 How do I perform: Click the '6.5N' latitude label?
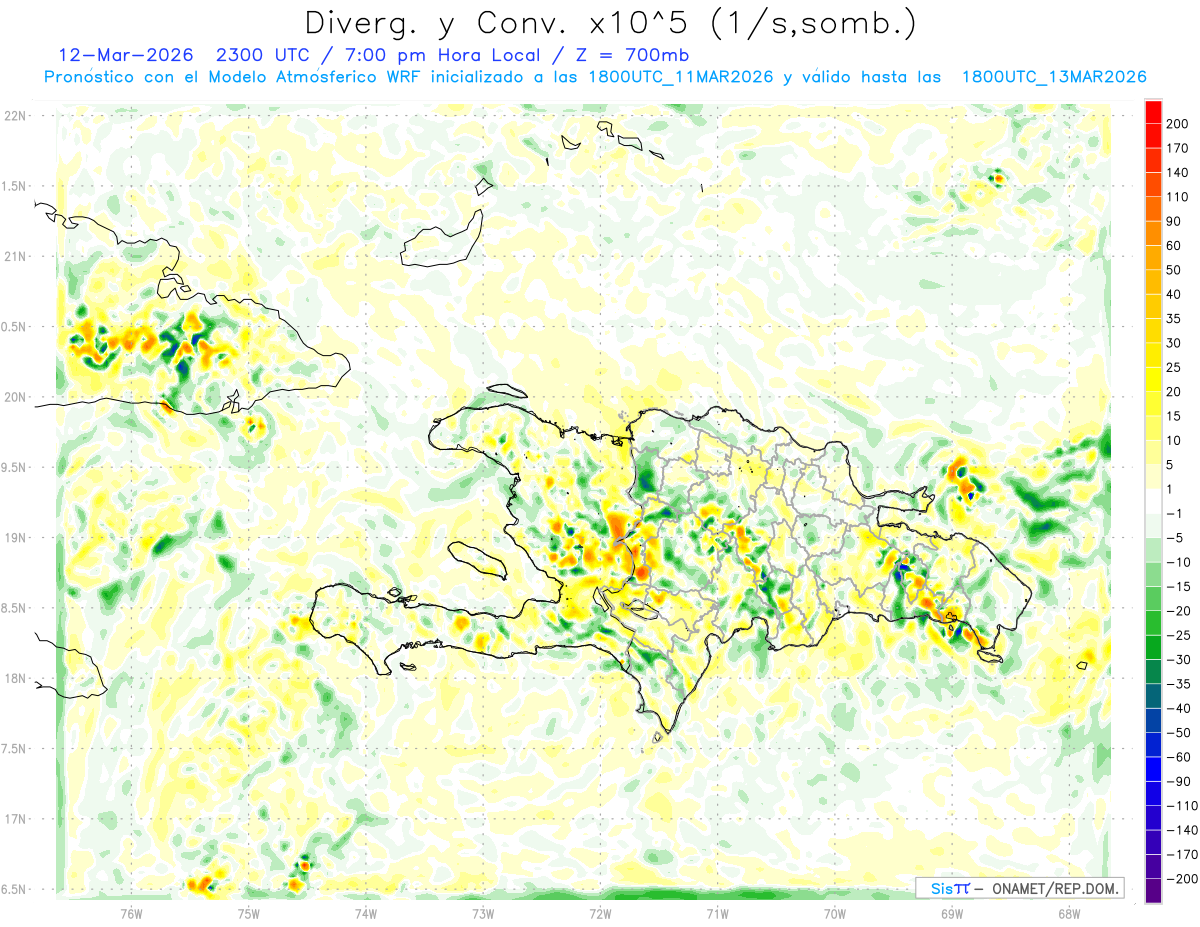click(x=14, y=889)
